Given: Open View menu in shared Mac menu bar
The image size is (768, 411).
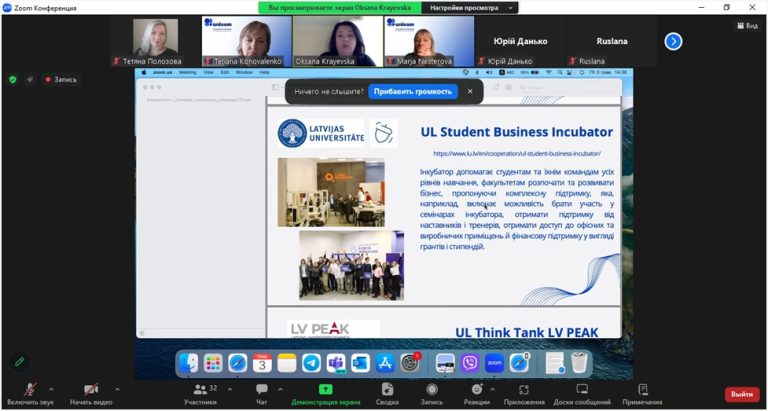Looking at the screenshot, I should coord(208,73).
